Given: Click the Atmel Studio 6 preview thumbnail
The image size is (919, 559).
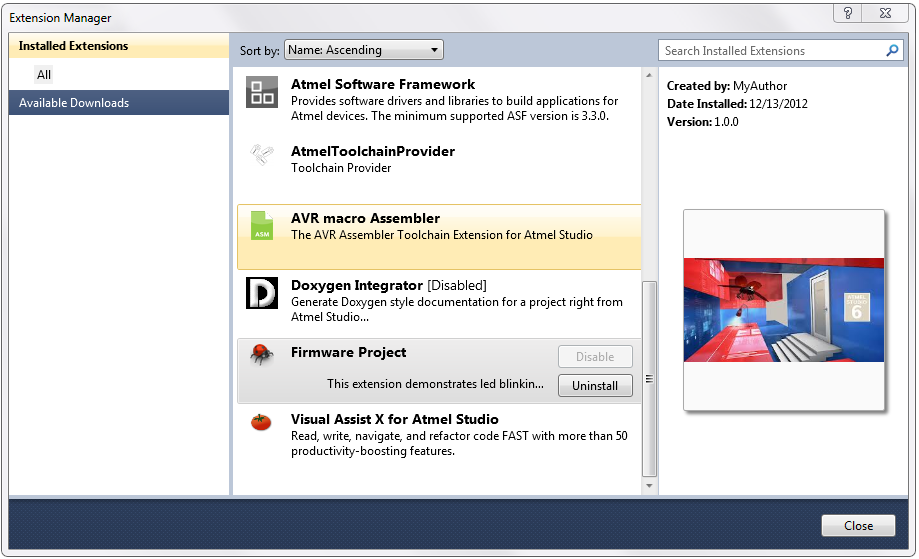Looking at the screenshot, I should [784, 310].
